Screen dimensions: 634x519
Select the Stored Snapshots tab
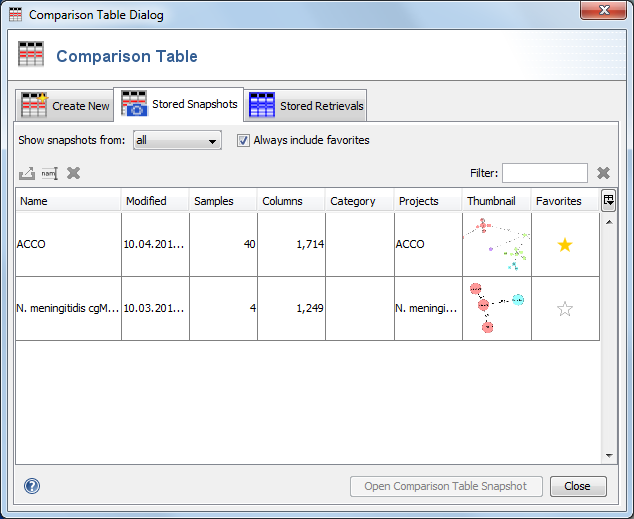pyautogui.click(x=180, y=104)
